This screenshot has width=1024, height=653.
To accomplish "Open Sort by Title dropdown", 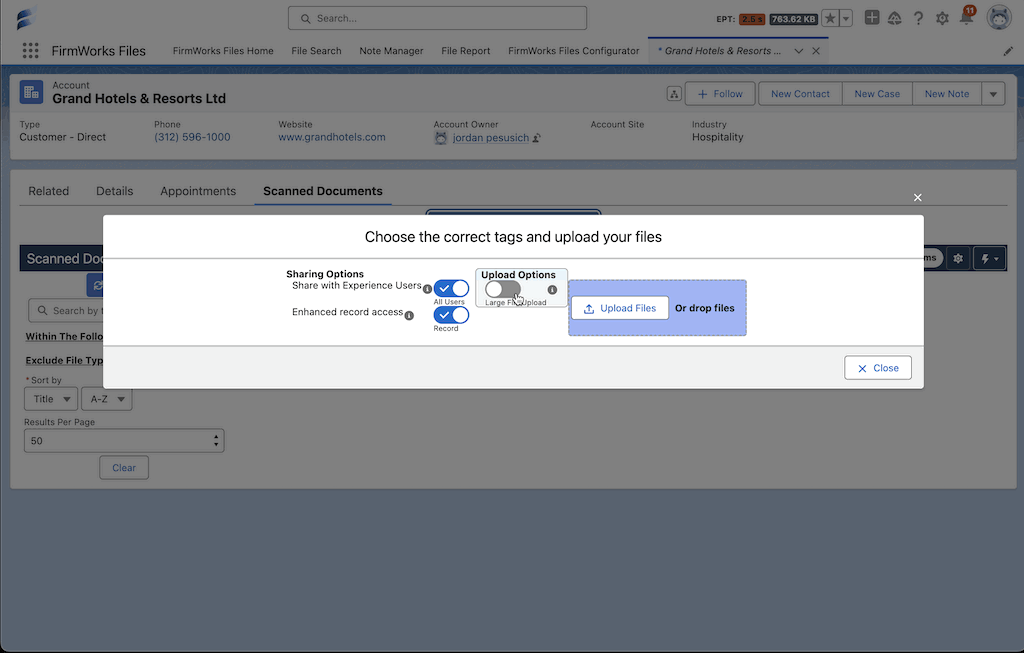I will tap(51, 399).
